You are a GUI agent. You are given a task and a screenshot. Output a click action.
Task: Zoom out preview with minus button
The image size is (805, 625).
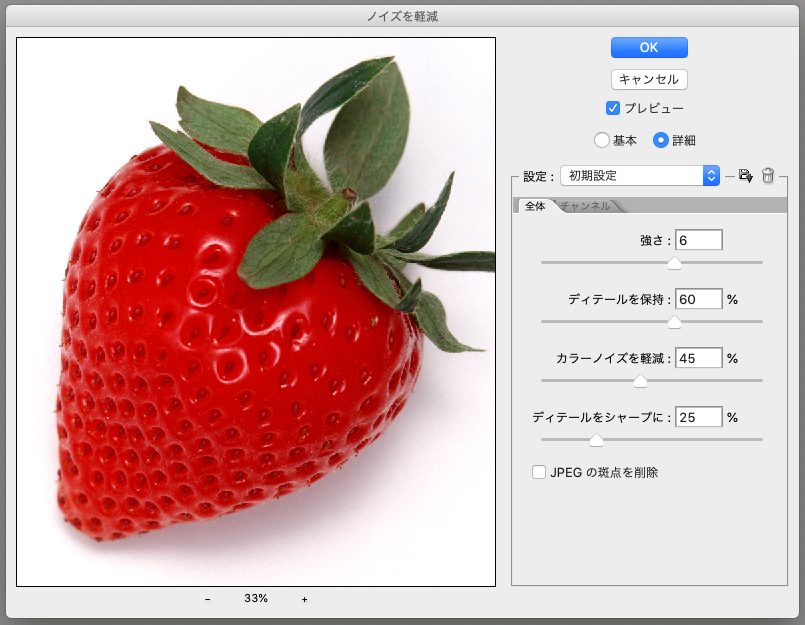coord(208,599)
